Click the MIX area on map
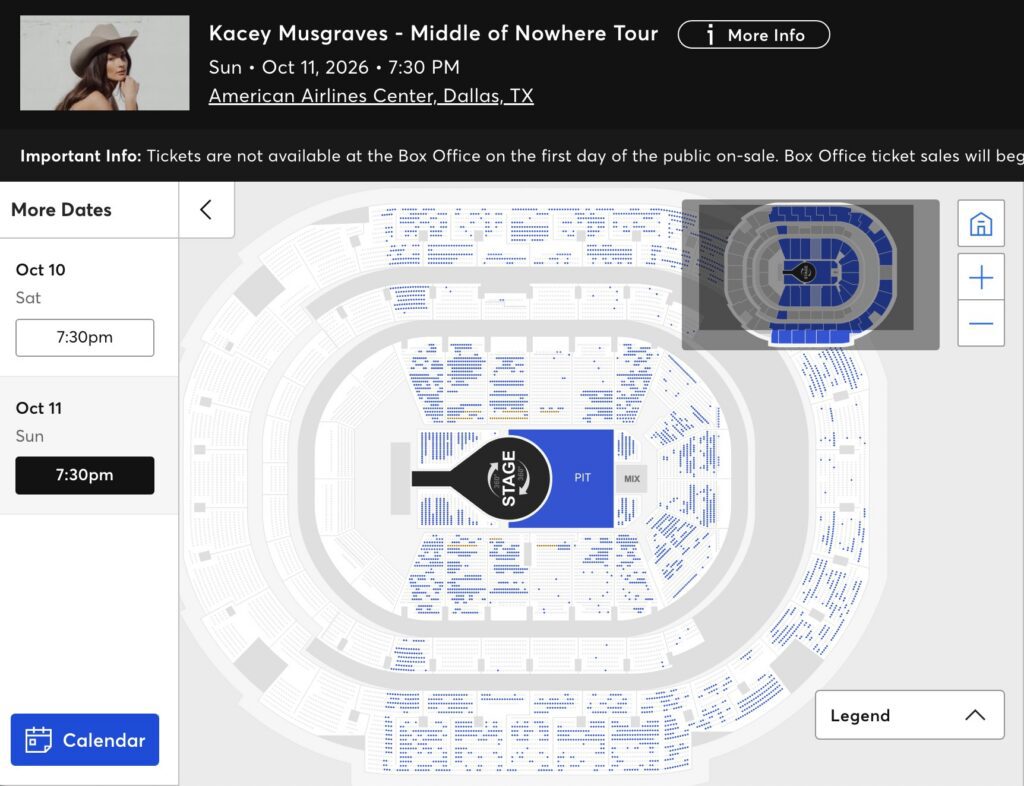1024x786 pixels. point(632,479)
